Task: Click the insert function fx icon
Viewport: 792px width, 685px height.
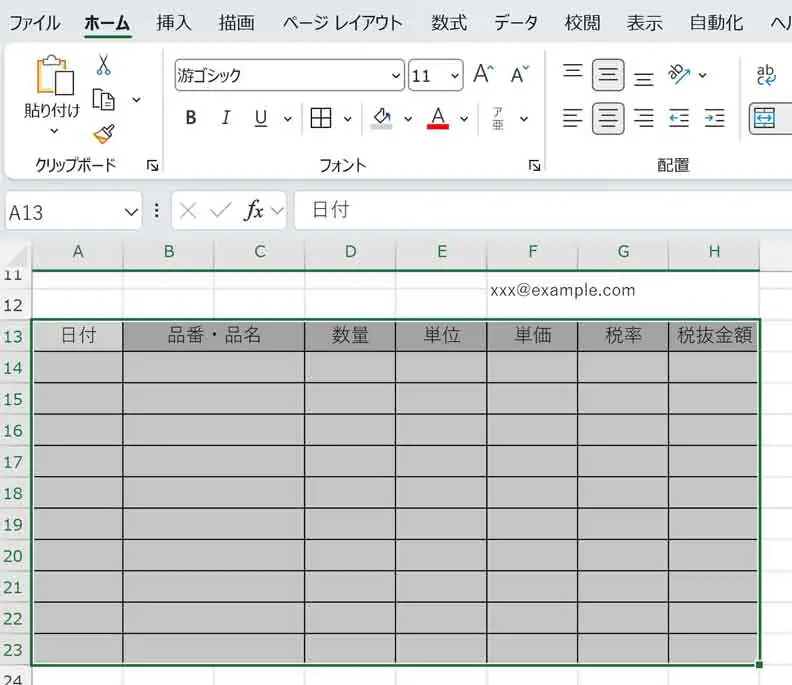Action: coord(255,210)
